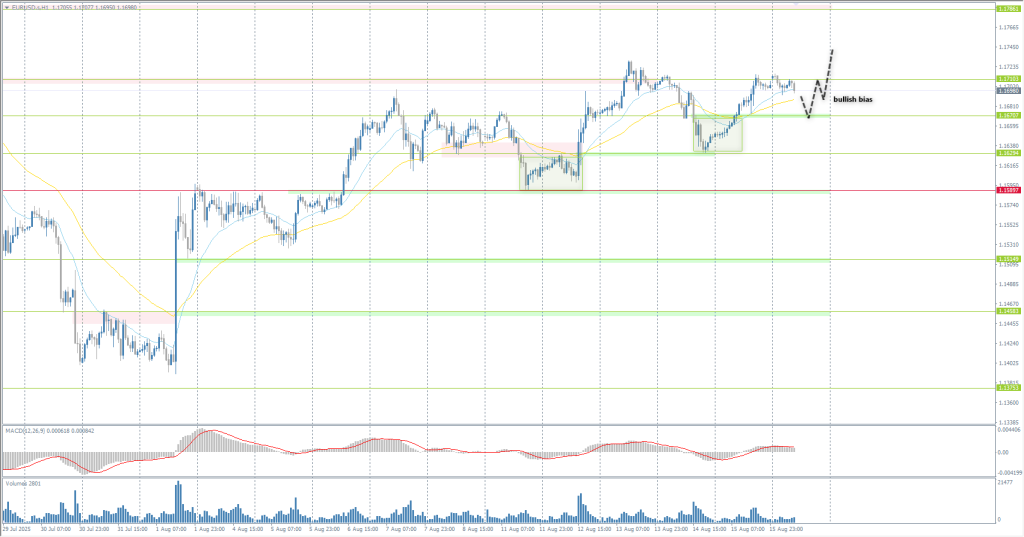Select the shaded rectangle above 1.16294 level

pyautogui.click(x=718, y=133)
